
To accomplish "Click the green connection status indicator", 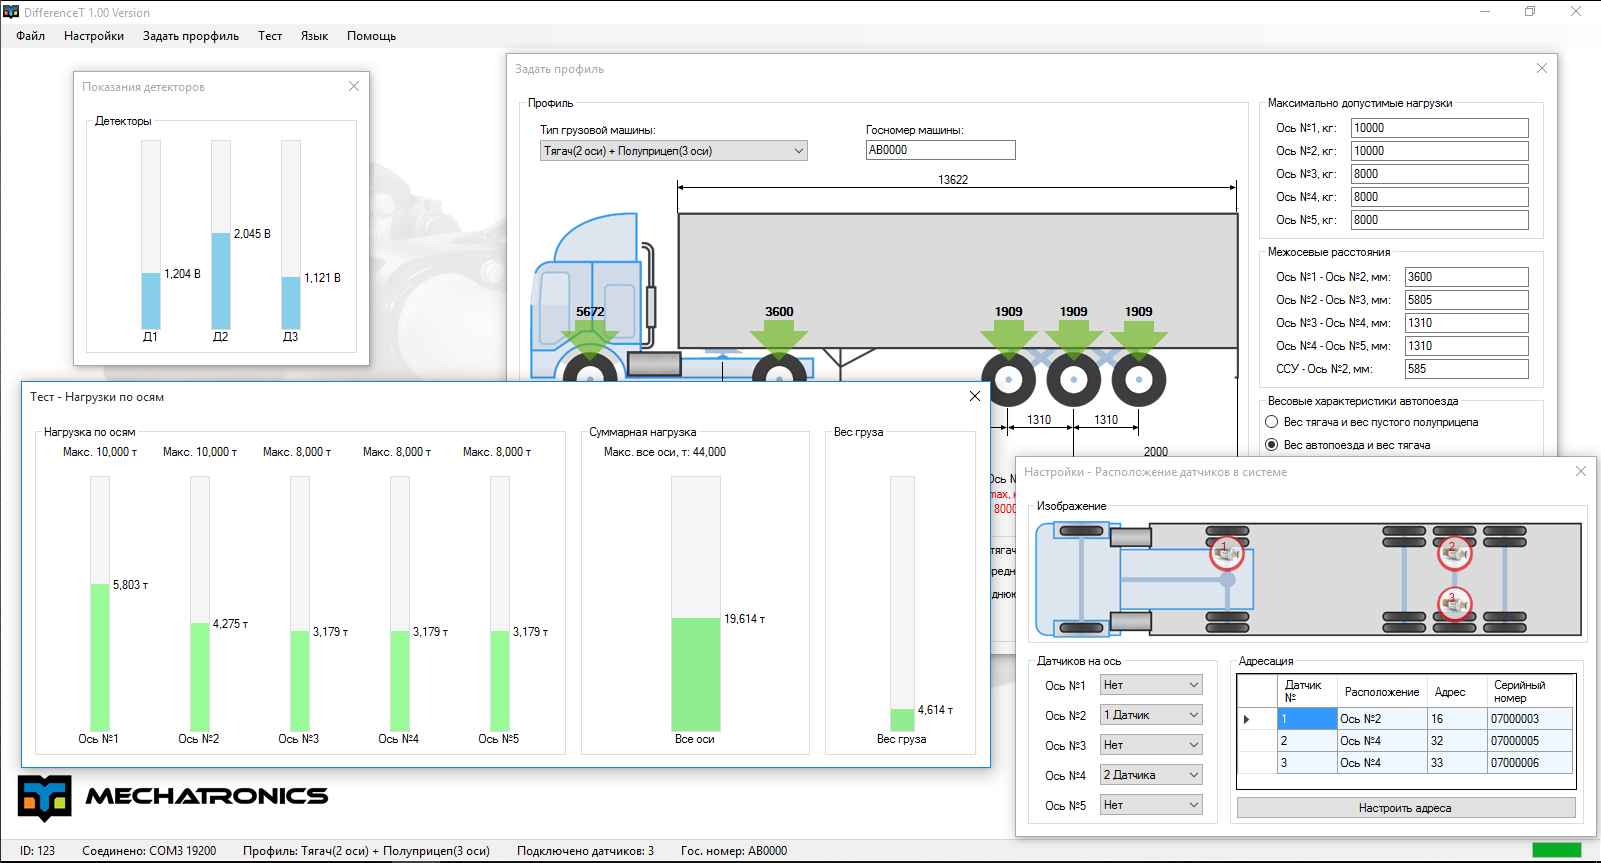I will click(x=1556, y=850).
